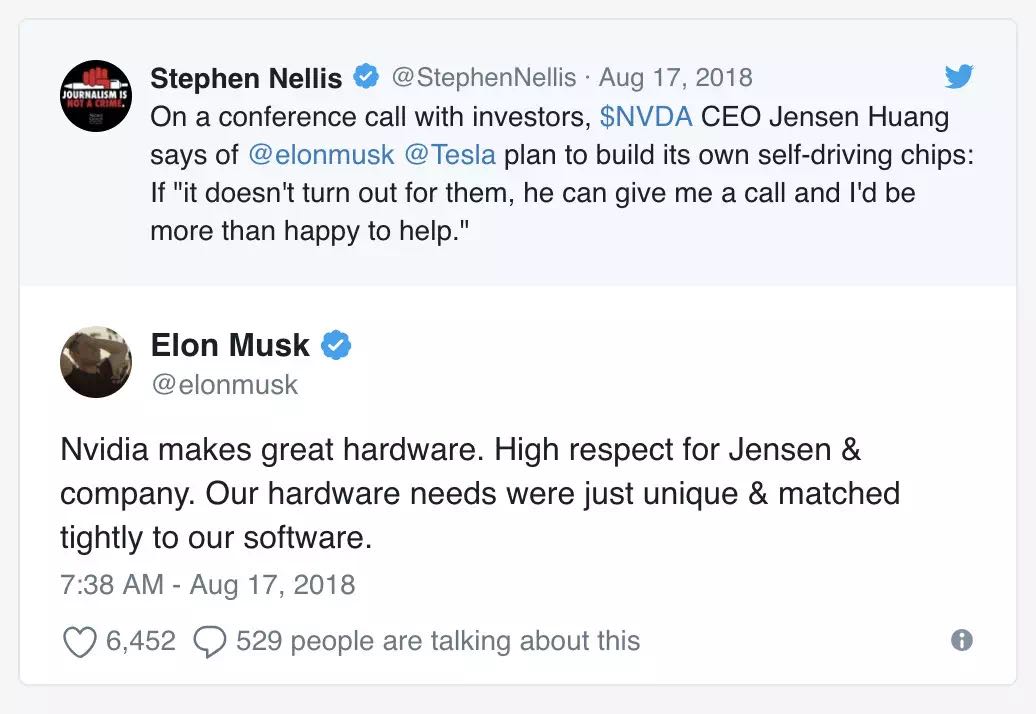Click the Elon Musk display name

230,346
